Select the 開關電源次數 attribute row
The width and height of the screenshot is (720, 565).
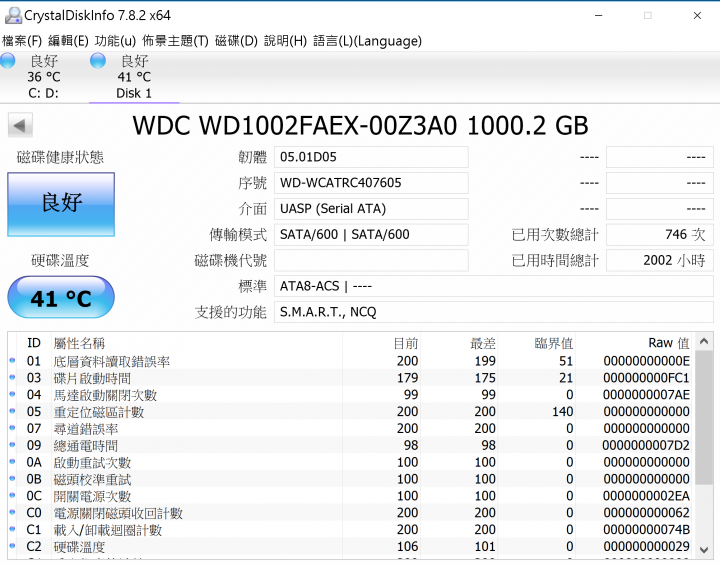coord(351,496)
